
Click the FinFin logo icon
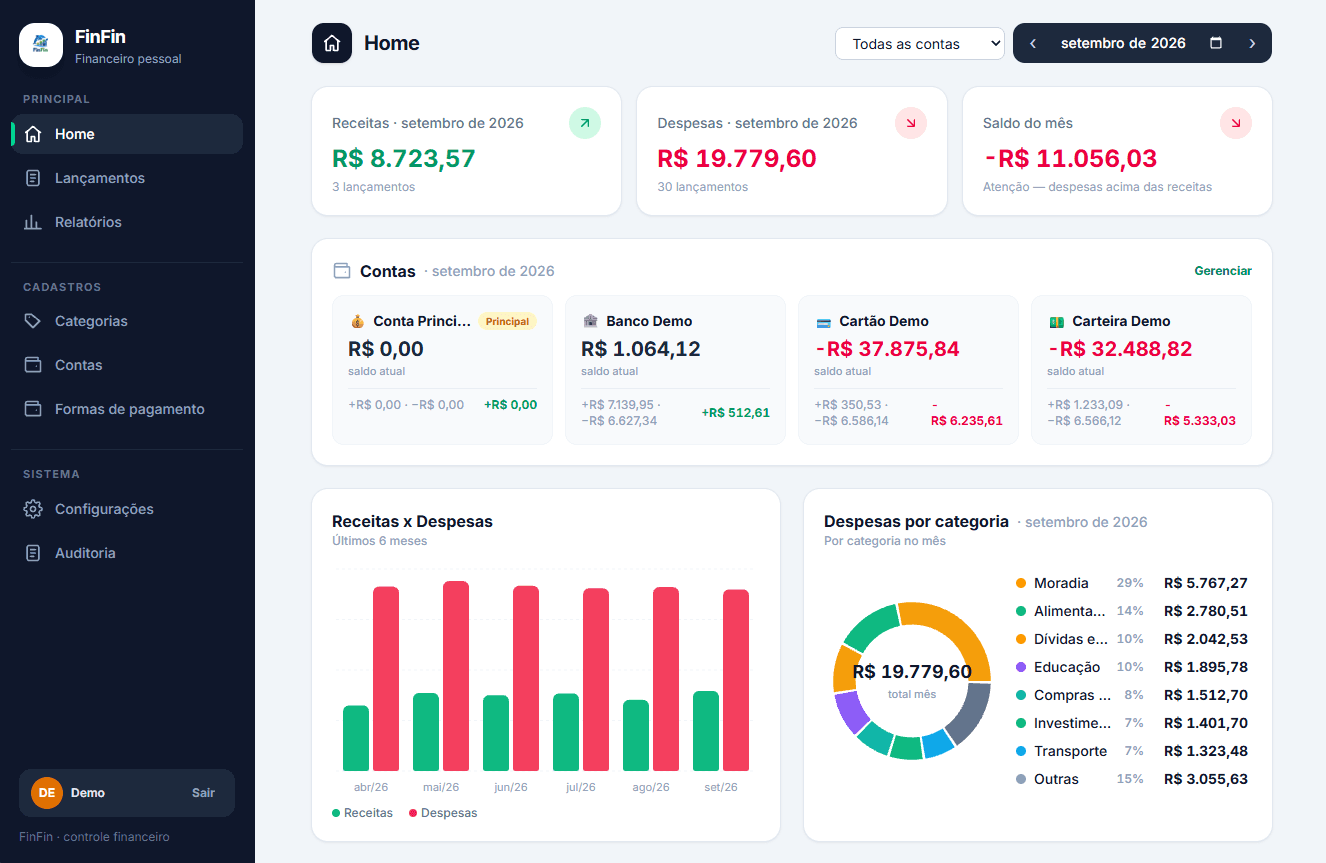(41, 45)
